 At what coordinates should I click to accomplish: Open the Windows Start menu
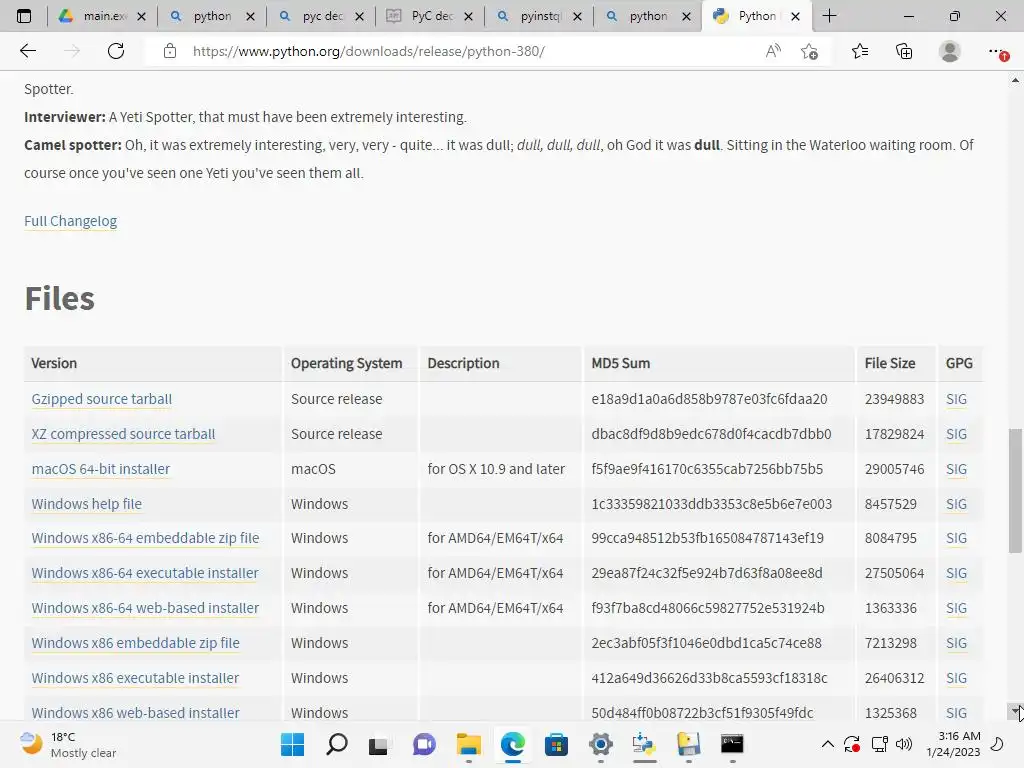(292, 744)
